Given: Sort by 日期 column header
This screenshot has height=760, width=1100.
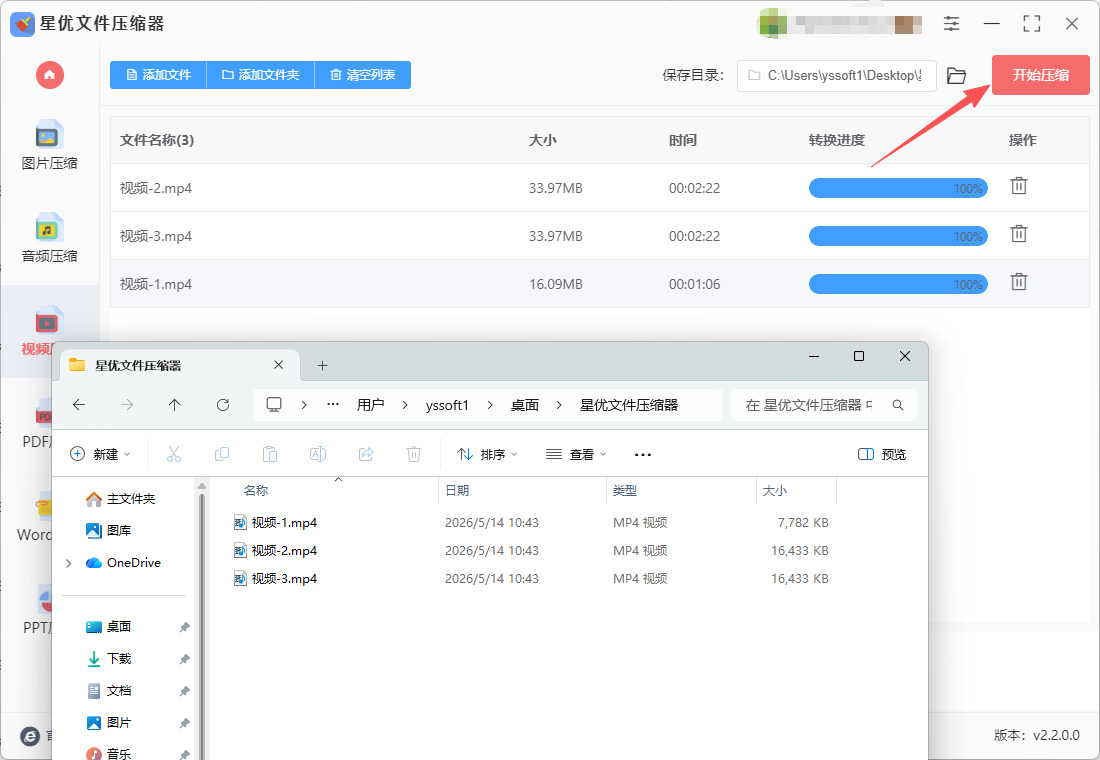Looking at the screenshot, I should click(457, 491).
